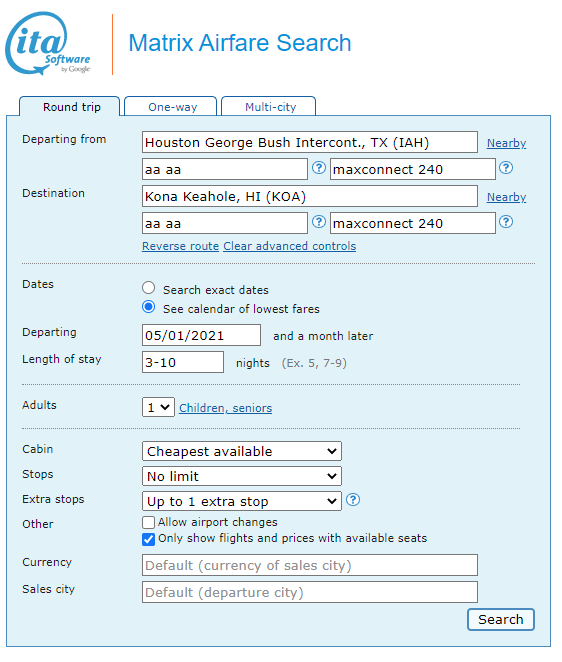
Task: Open help icon beside departure 'aa aa' field
Action: pos(319,168)
